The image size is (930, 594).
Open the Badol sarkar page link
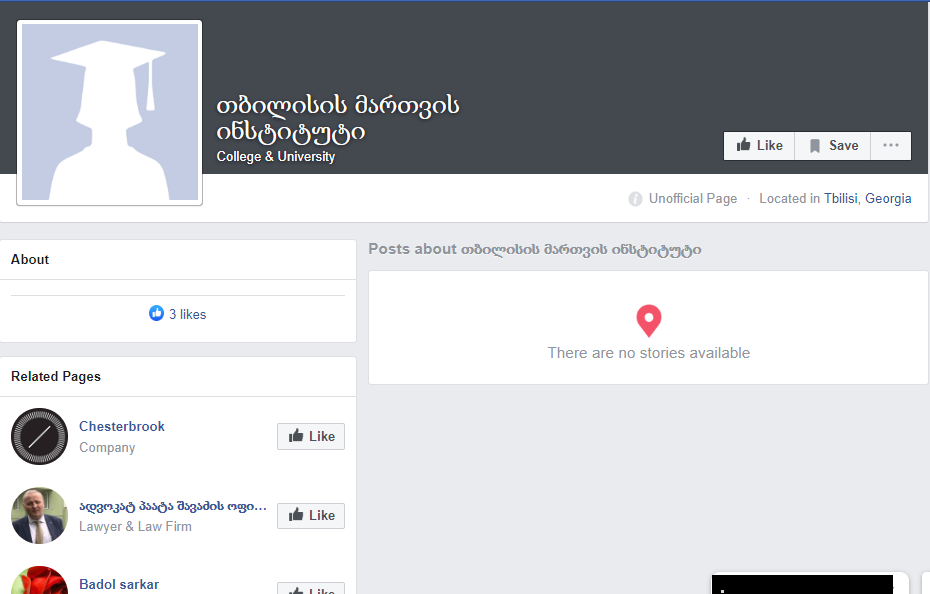coord(119,585)
